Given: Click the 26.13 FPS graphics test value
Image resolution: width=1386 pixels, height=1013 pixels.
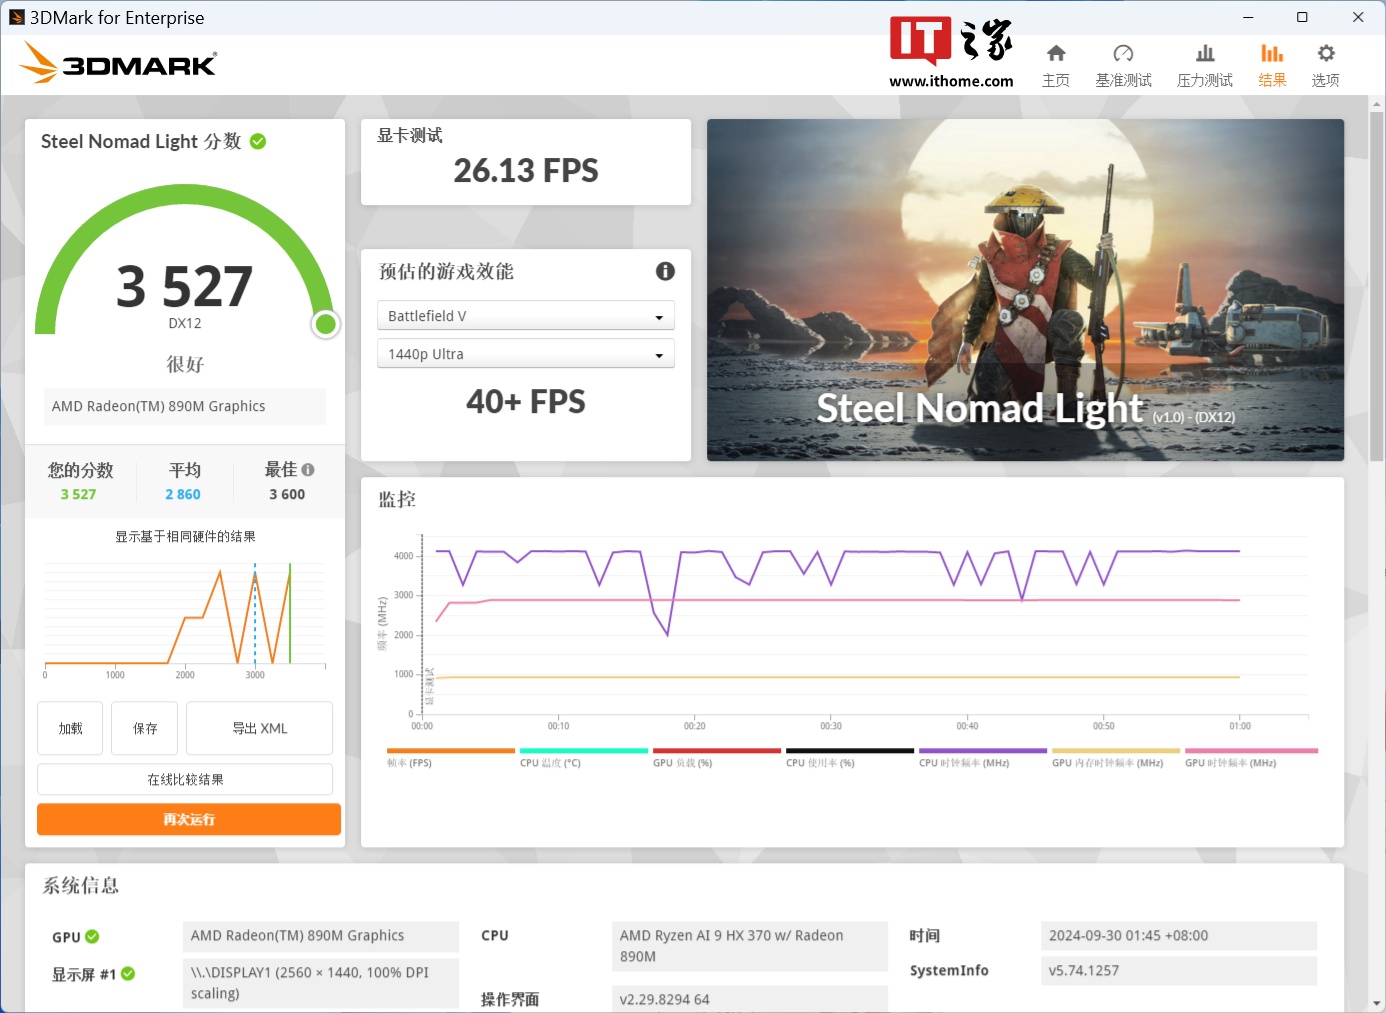Looking at the screenshot, I should pyautogui.click(x=526, y=171).
